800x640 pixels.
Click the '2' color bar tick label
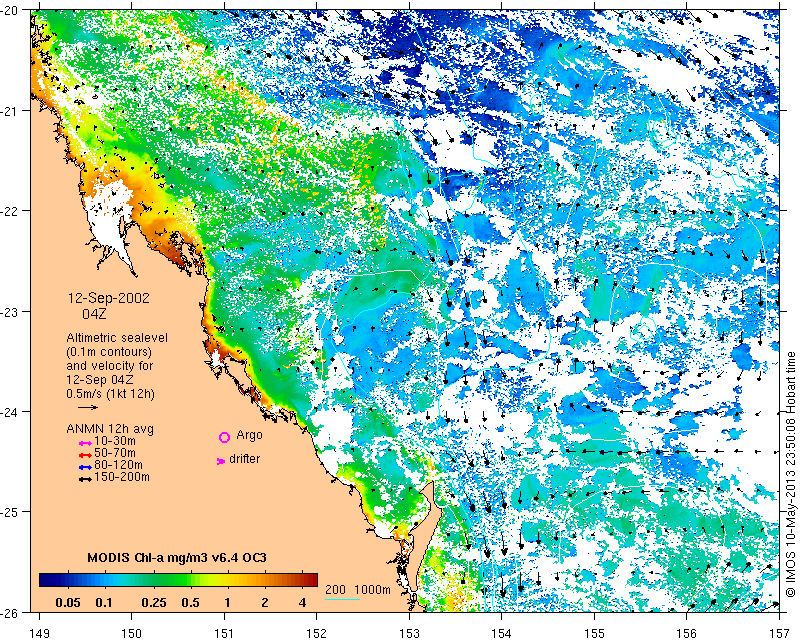tap(265, 603)
